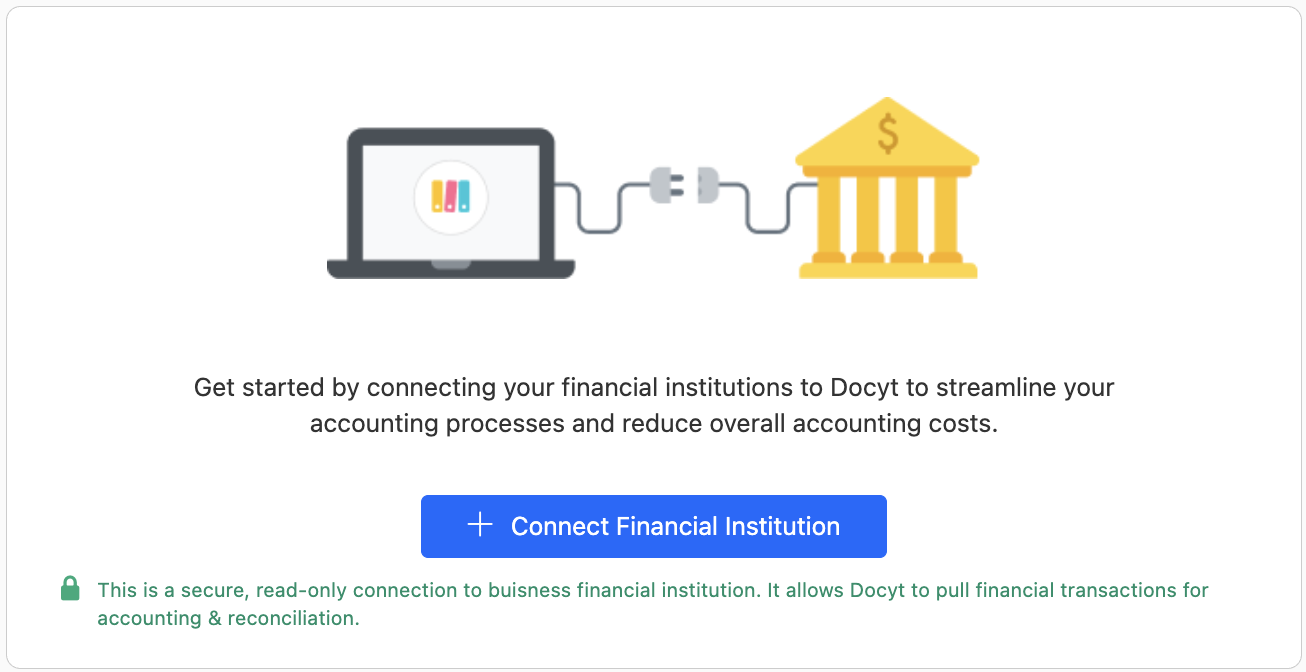Click the dollar sign on the bank roof

pyautogui.click(x=887, y=135)
